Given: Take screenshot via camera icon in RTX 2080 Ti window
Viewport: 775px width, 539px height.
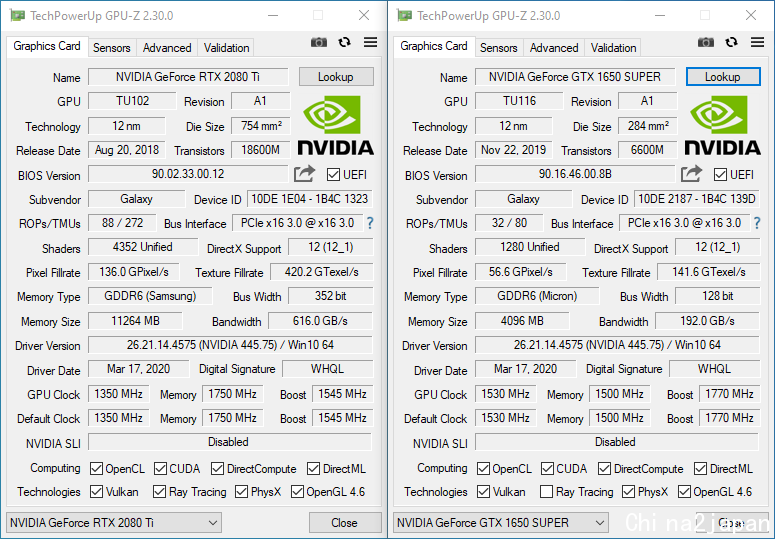Looking at the screenshot, I should click(x=319, y=42).
